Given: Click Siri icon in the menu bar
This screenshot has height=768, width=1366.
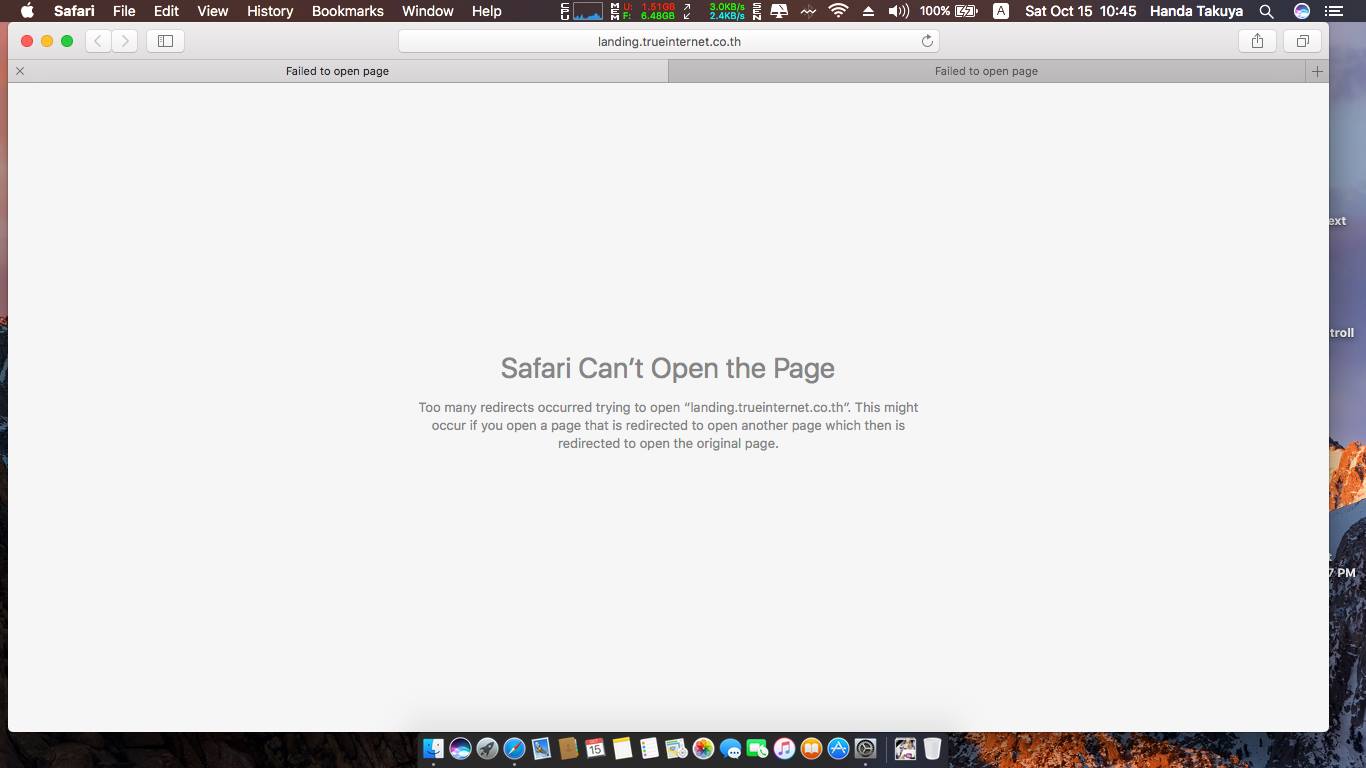Looking at the screenshot, I should [x=1302, y=11].
